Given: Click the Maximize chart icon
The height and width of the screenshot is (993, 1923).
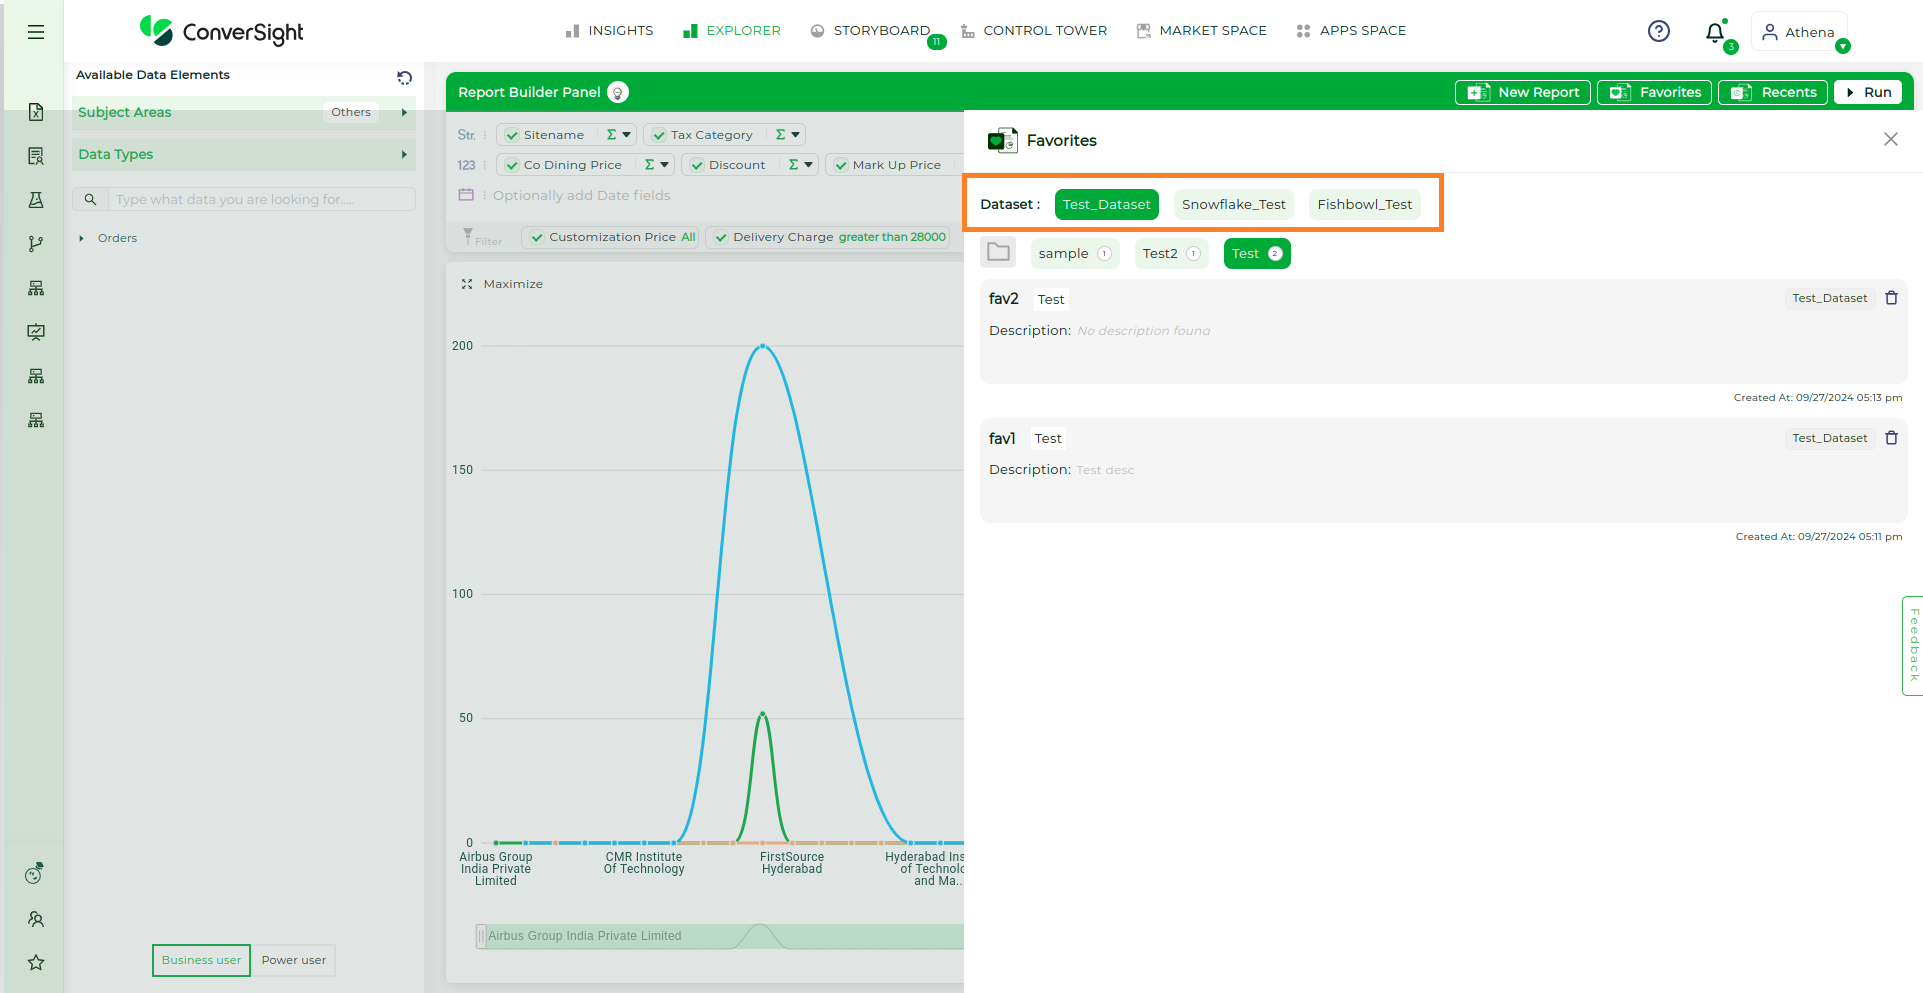Looking at the screenshot, I should point(466,284).
